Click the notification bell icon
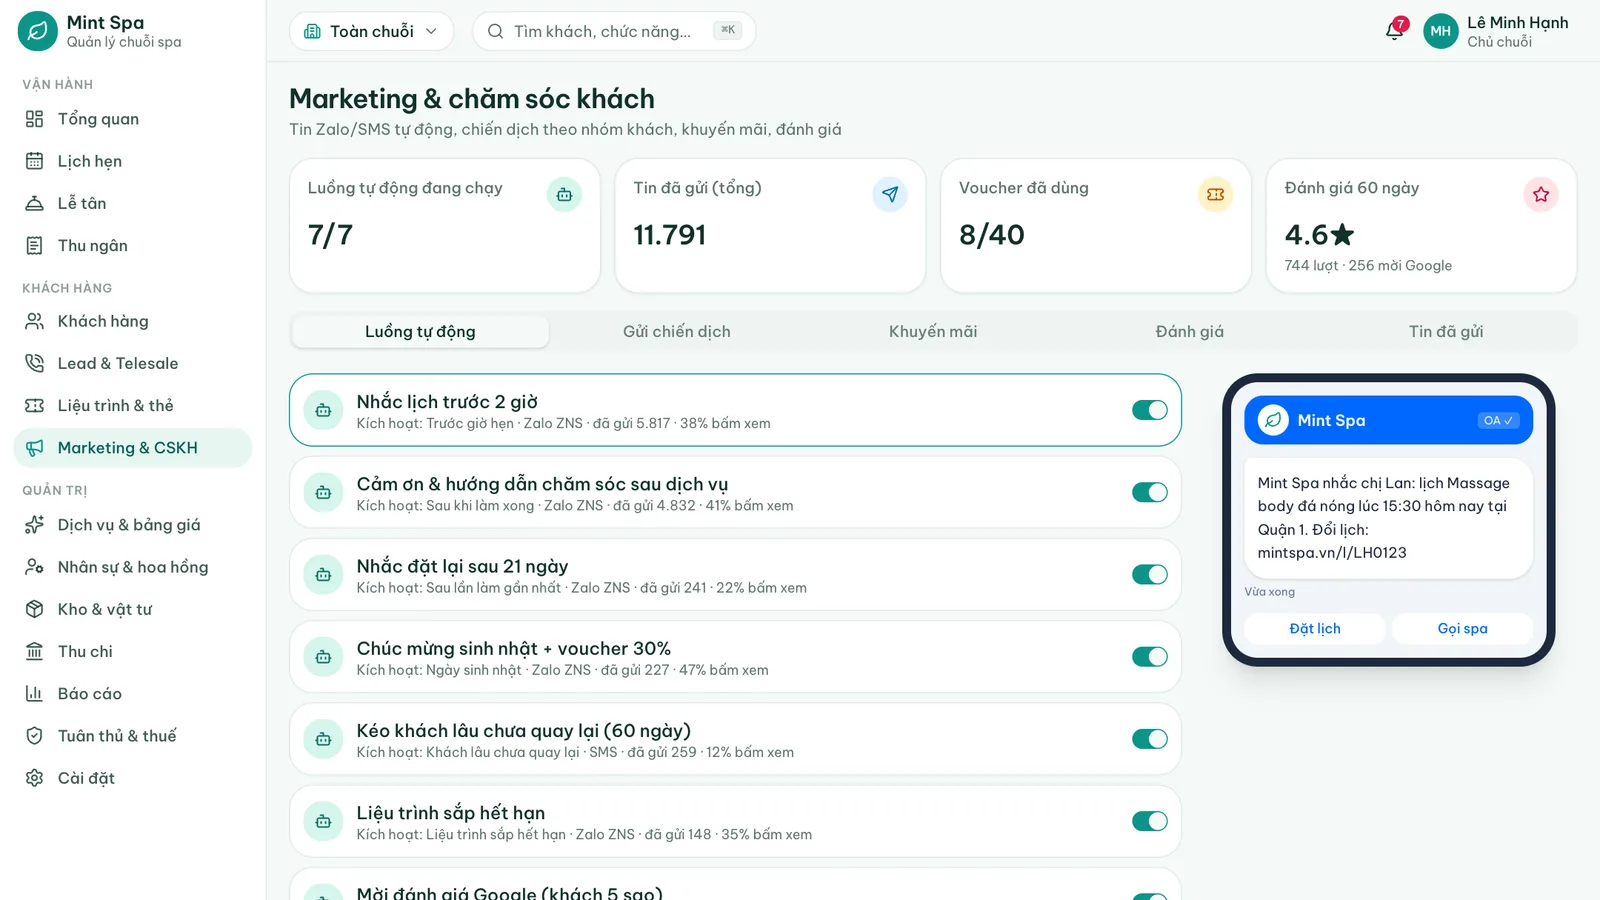The image size is (1600, 900). (1394, 31)
